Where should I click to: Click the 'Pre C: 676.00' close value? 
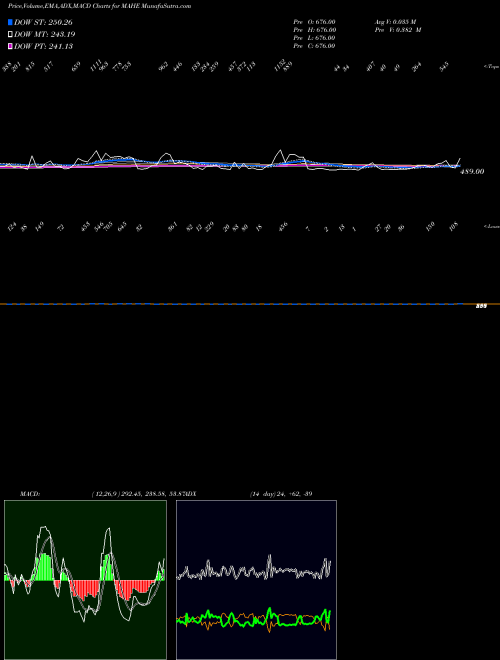click(x=314, y=46)
